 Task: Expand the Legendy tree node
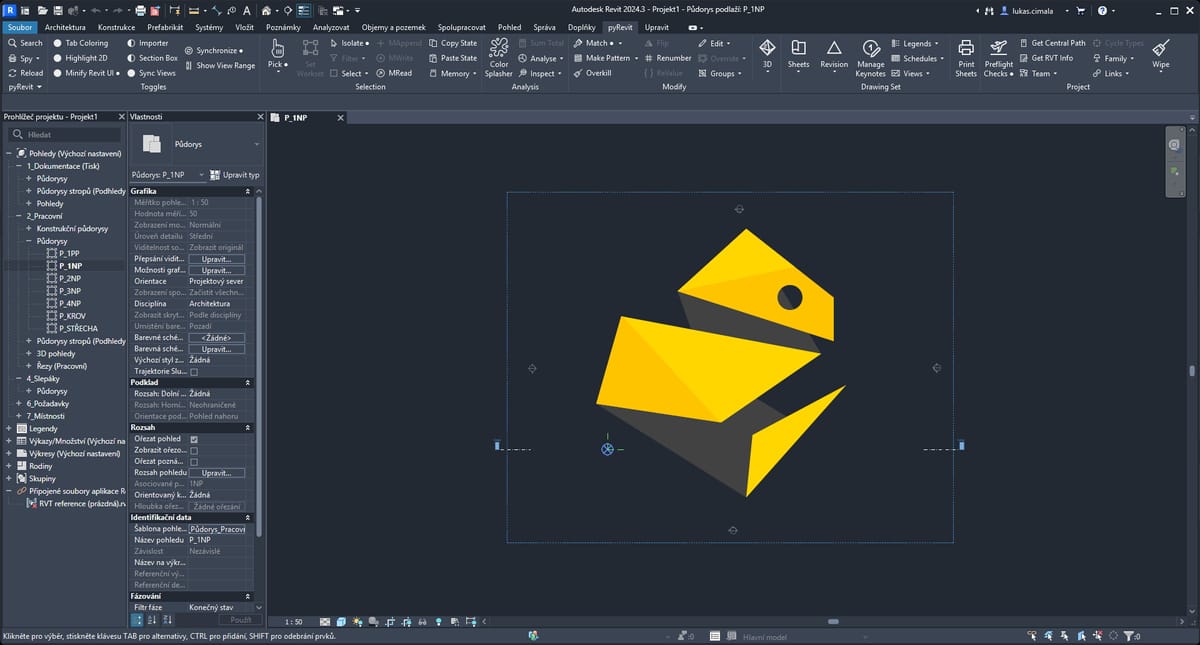[x=9, y=429]
